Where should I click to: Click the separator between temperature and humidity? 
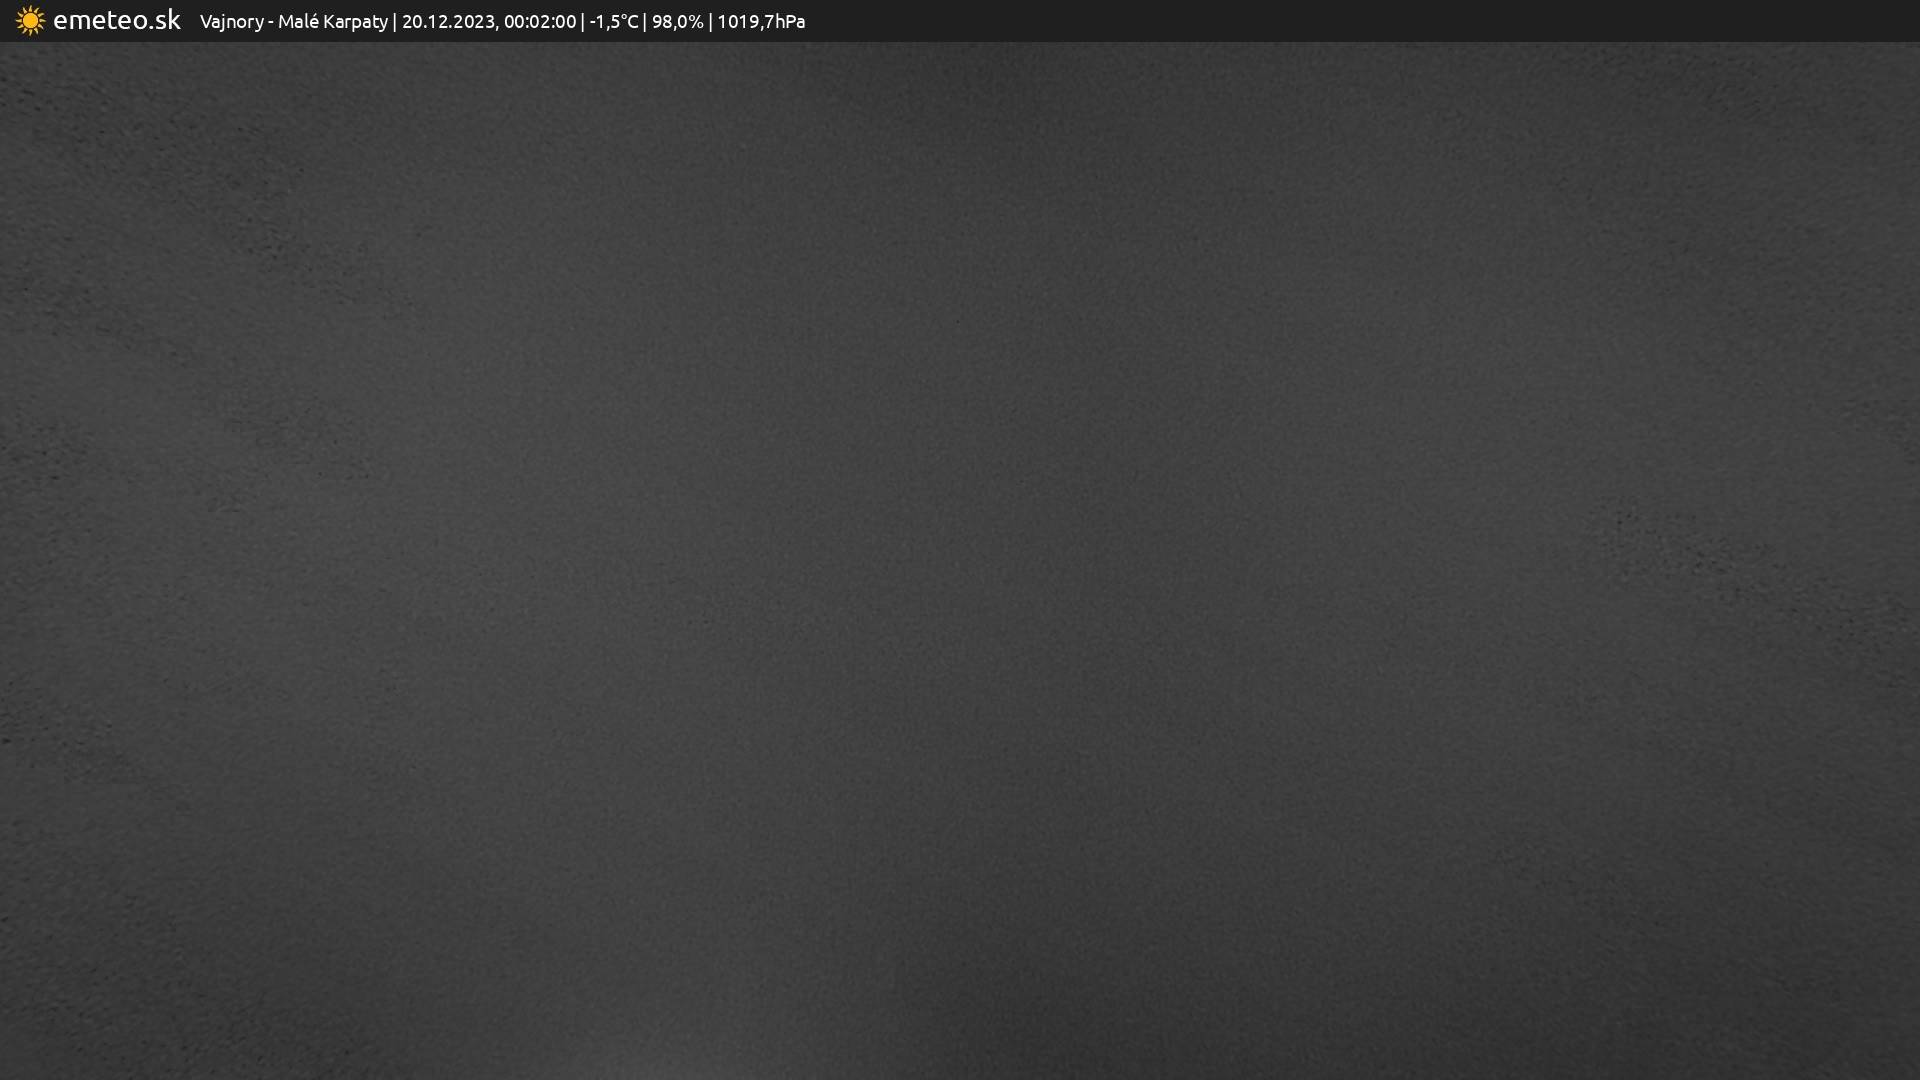[645, 22]
